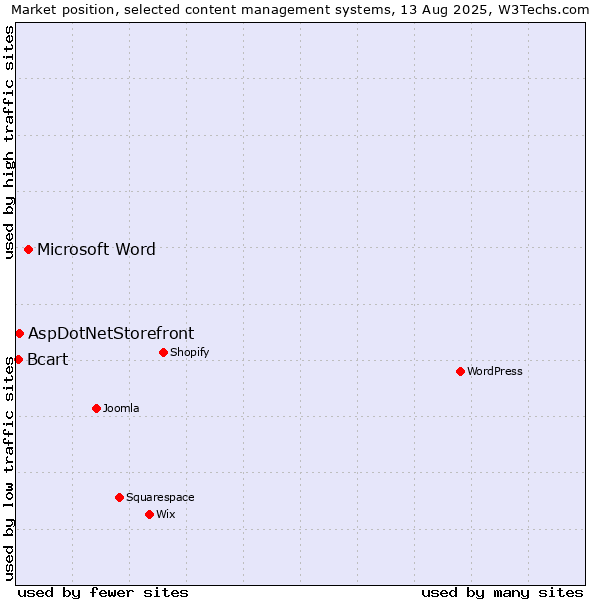Click the Microsoft Word red data point
The height and width of the screenshot is (600, 600).
coord(28,249)
